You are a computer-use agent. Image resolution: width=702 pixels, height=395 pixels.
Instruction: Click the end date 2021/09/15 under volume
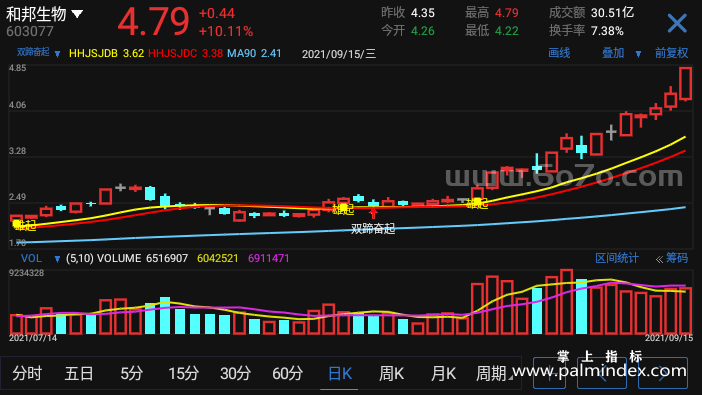(x=669, y=338)
